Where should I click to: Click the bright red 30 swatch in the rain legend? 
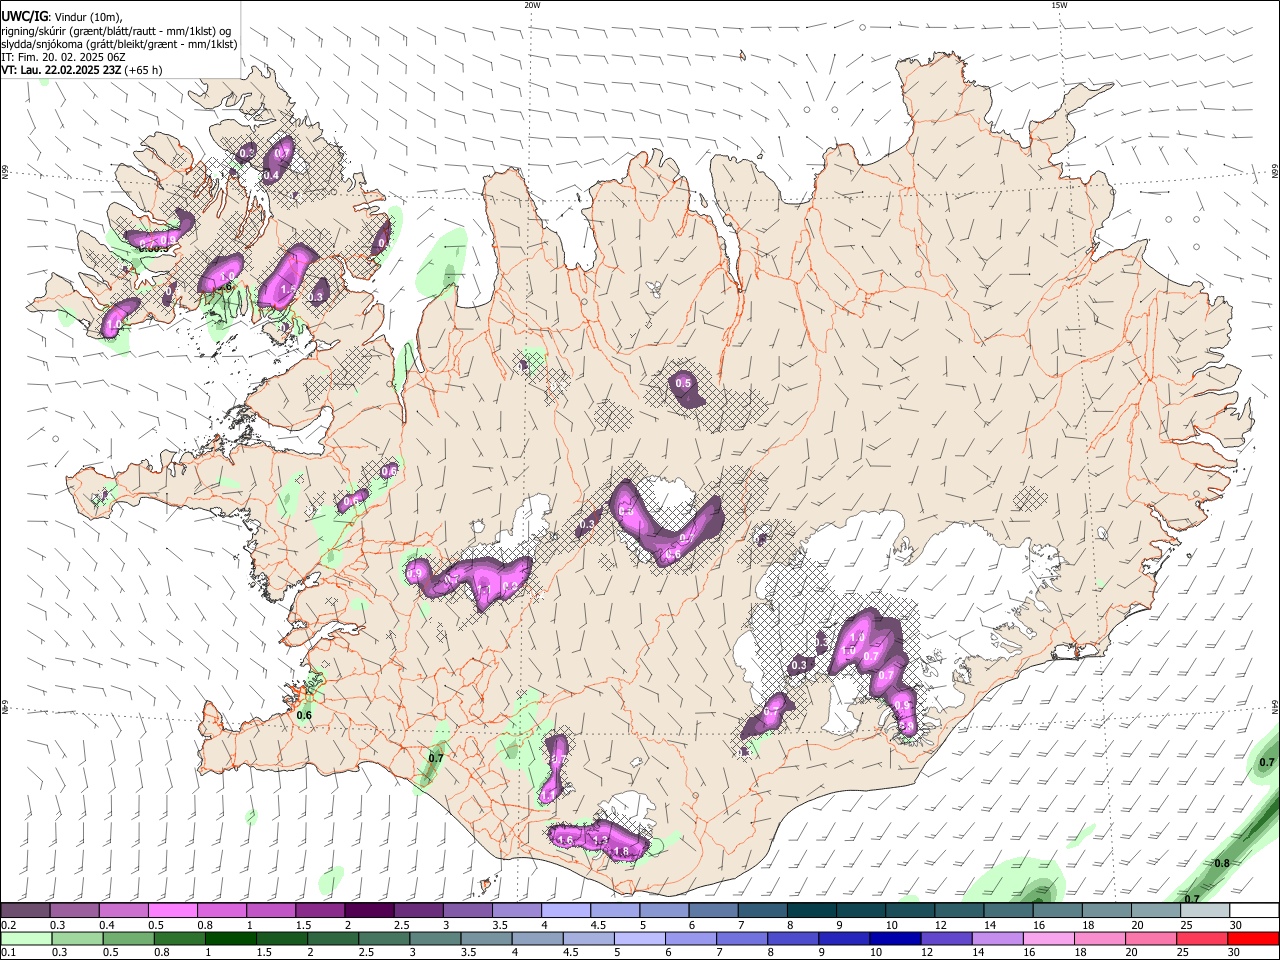[x=1253, y=938]
